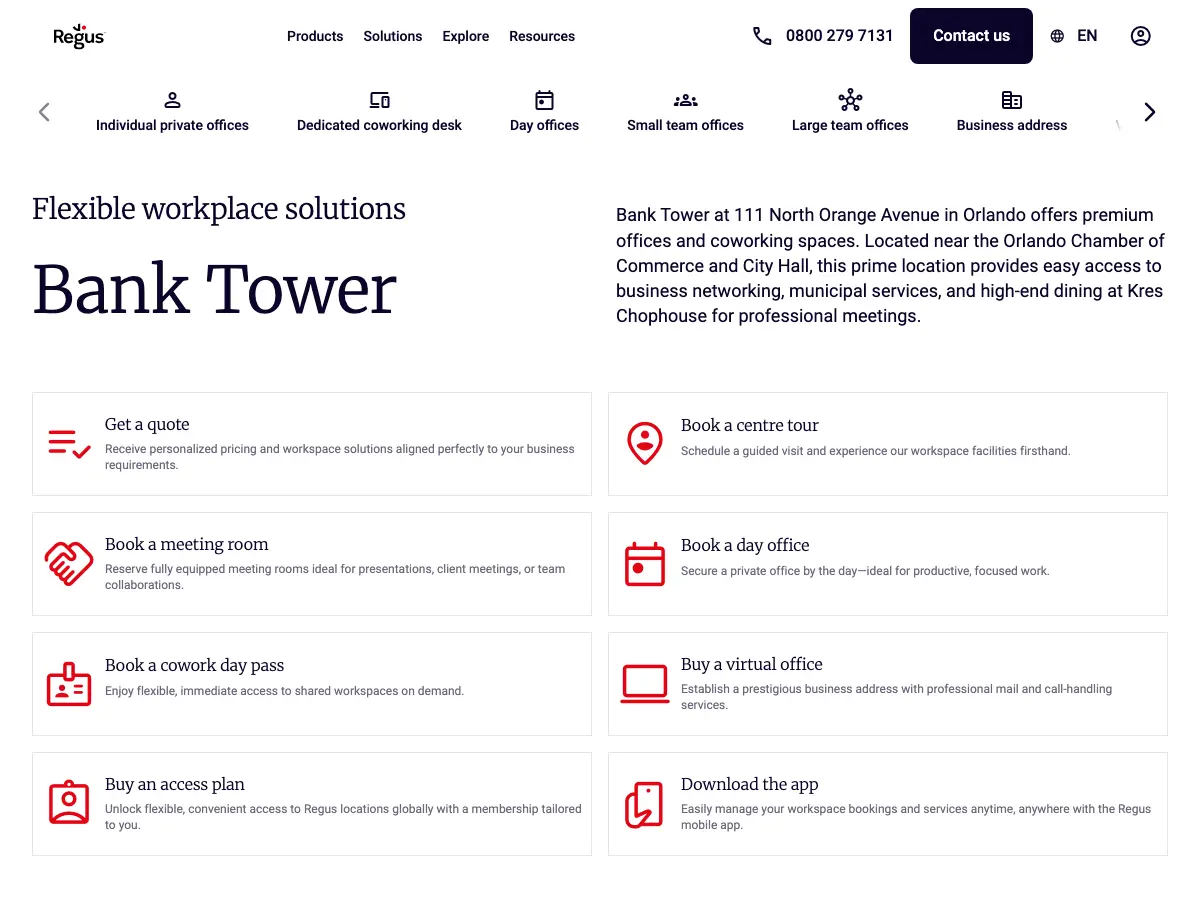1200x900 pixels.
Task: Show next product categories with right chevron
Action: click(1150, 112)
